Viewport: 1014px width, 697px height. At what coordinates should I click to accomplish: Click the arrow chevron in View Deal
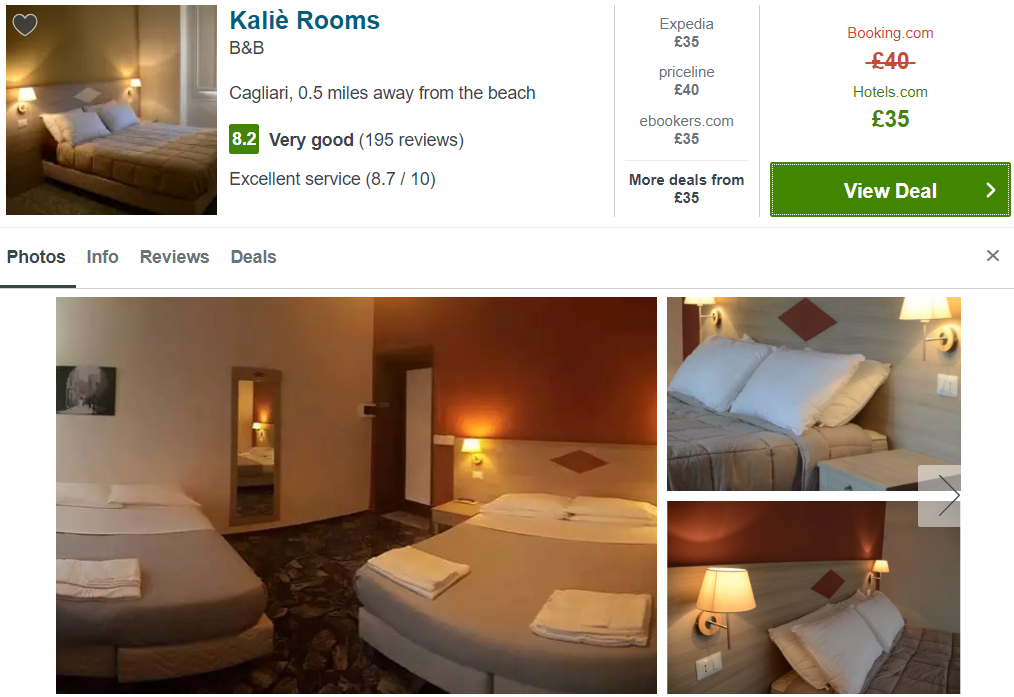(990, 190)
